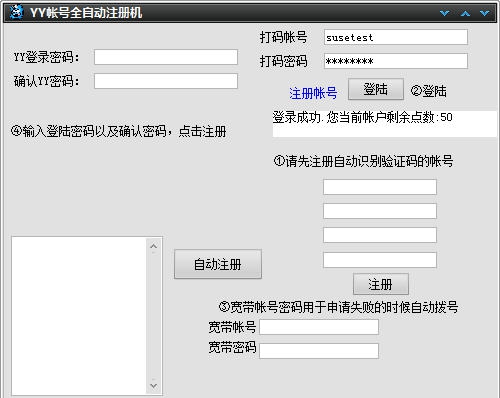Click the log list scroll-down arrow
The image size is (500, 398).
click(153, 385)
